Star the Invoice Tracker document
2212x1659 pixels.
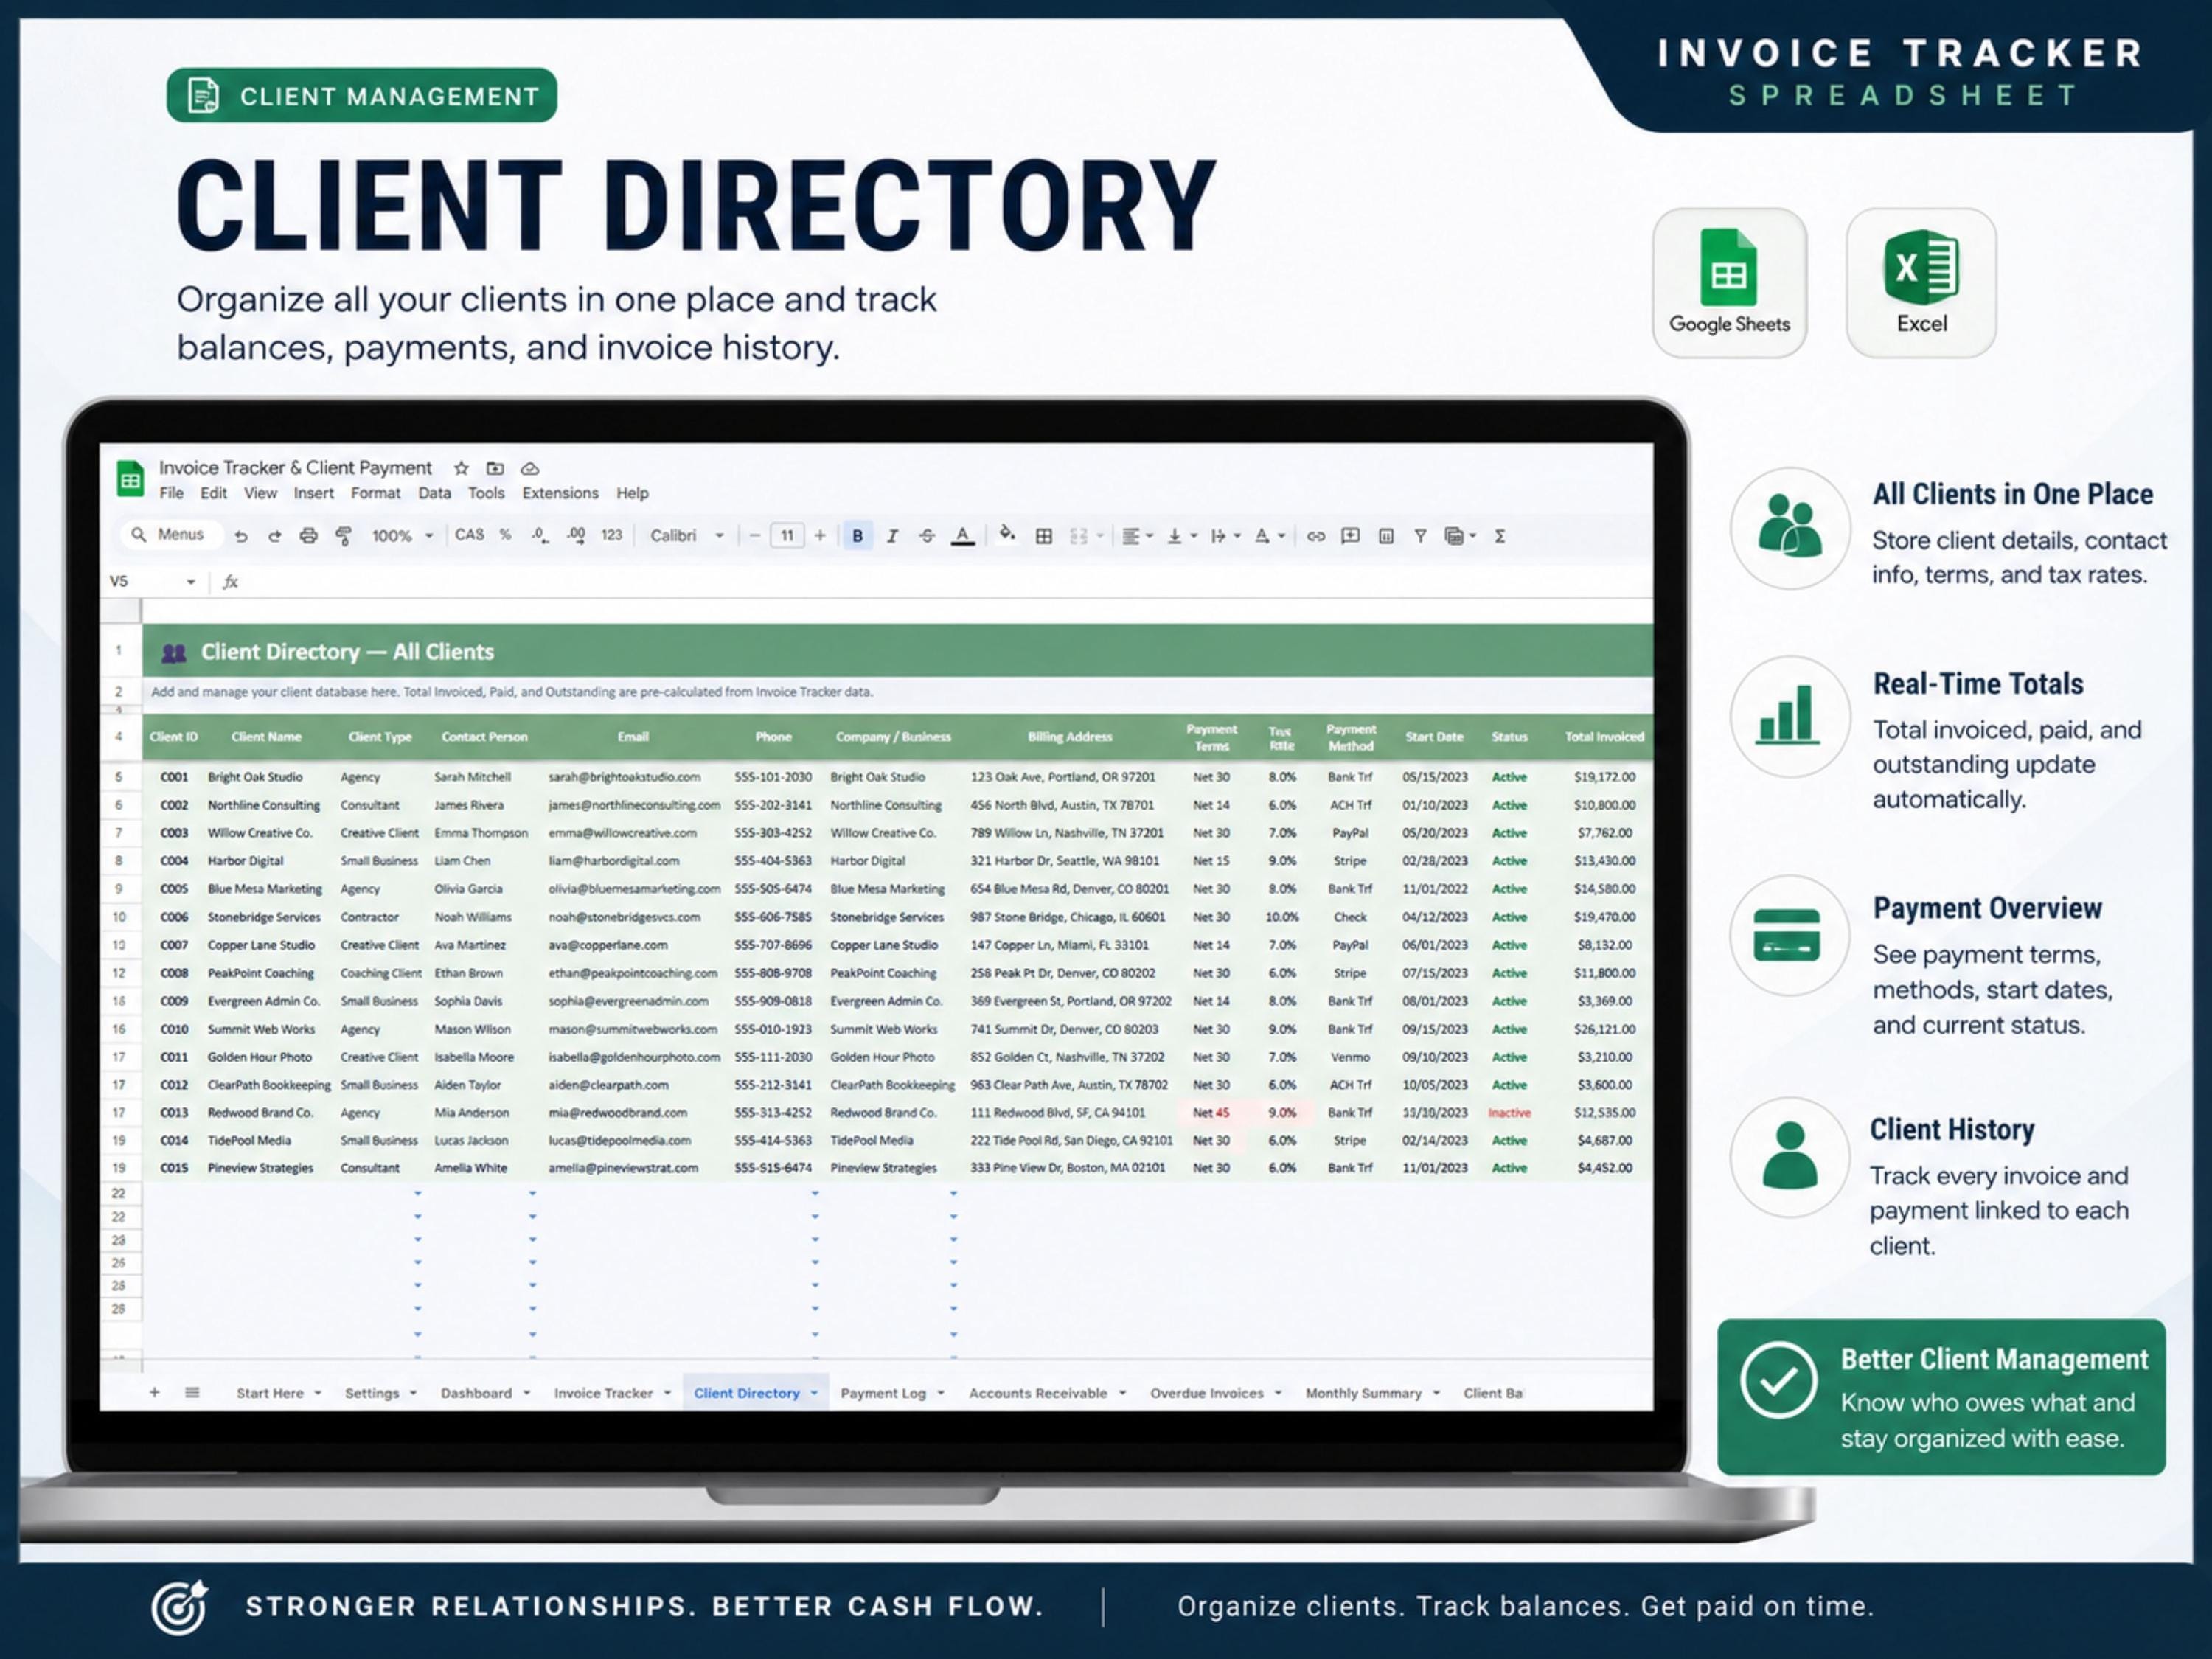coord(461,468)
